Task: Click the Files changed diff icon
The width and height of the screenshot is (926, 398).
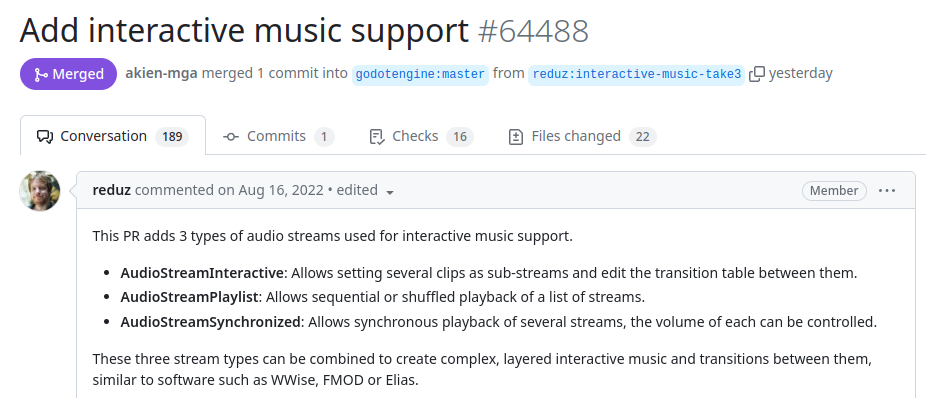Action: point(516,137)
